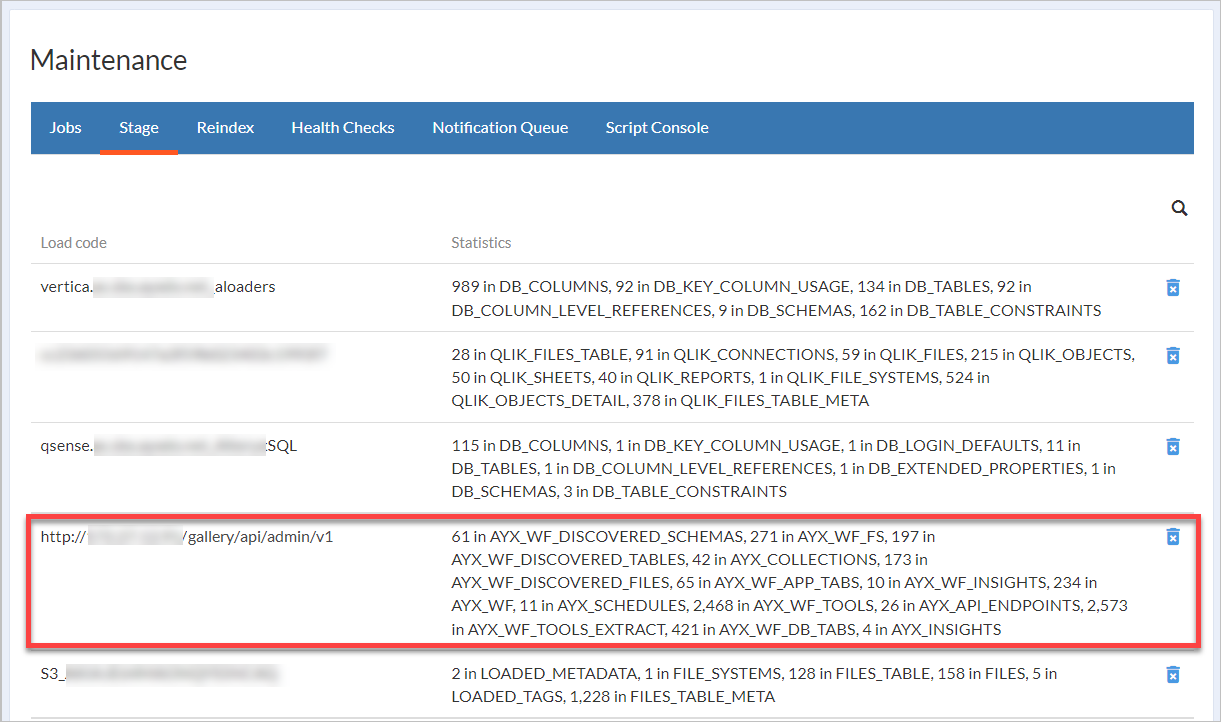This screenshot has width=1221, height=722.
Task: Delete the S3 stage entry
Action: (1173, 675)
